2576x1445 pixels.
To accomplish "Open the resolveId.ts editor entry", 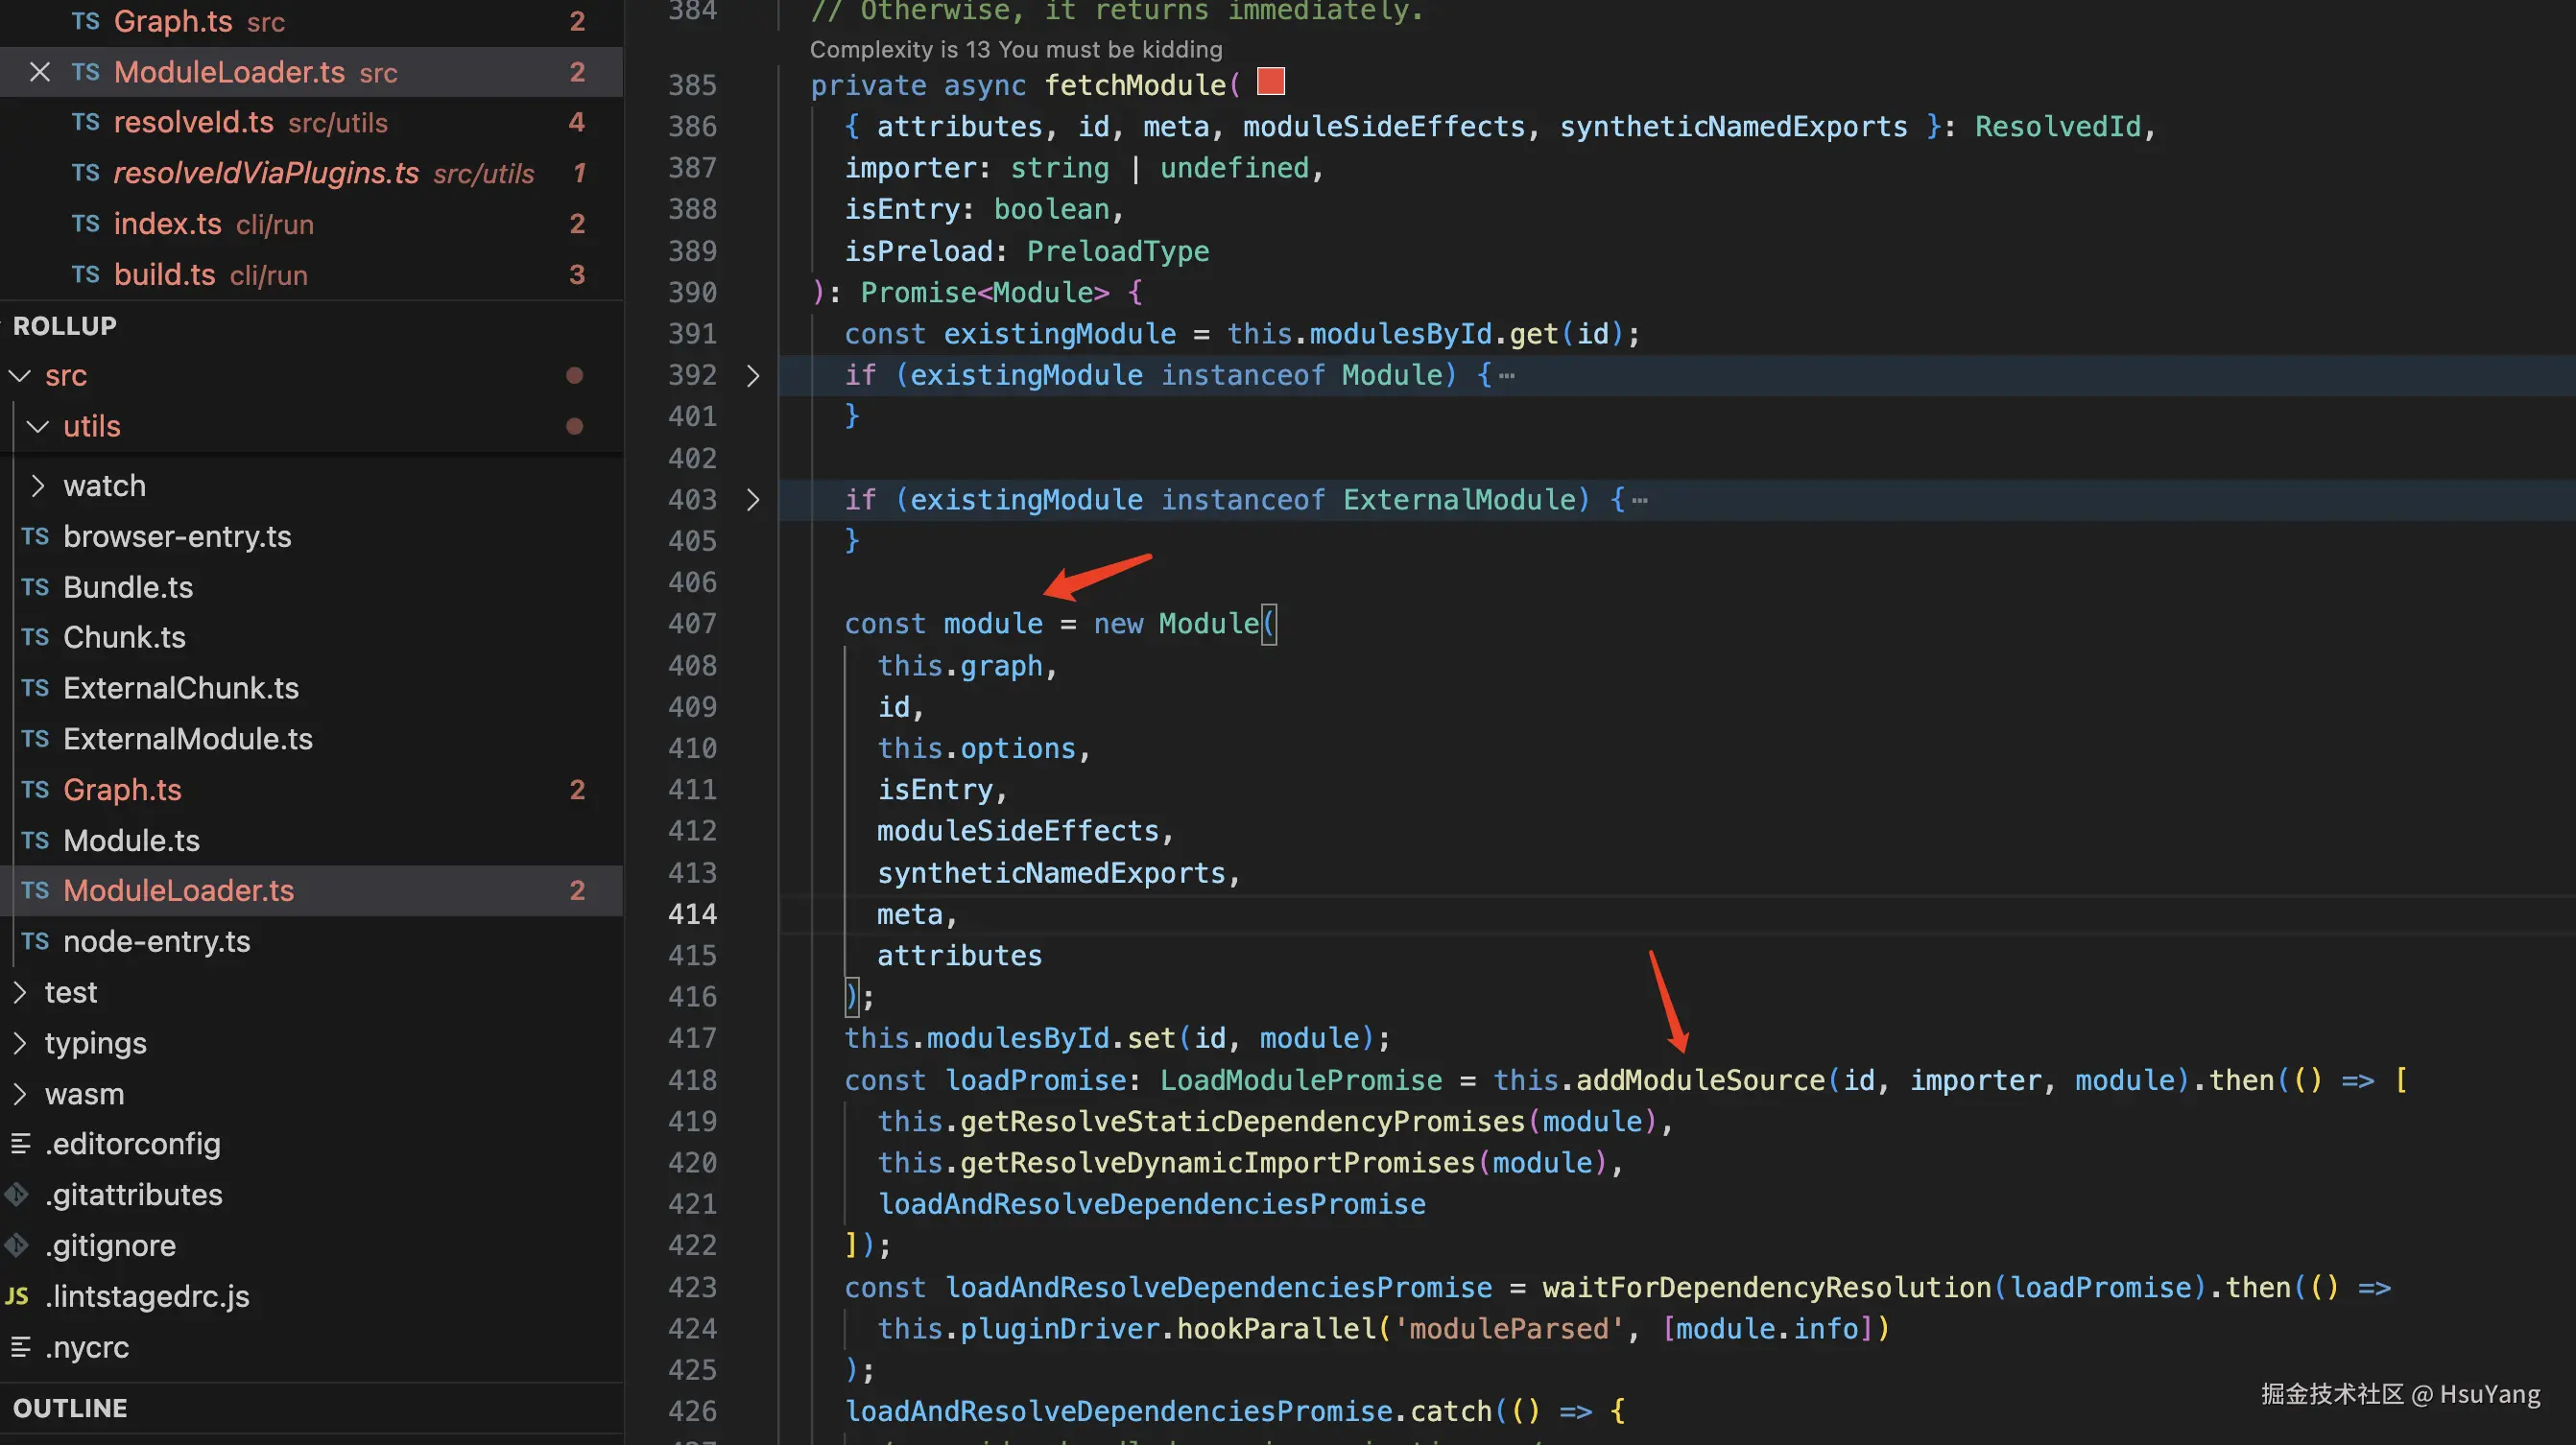I will pos(194,122).
